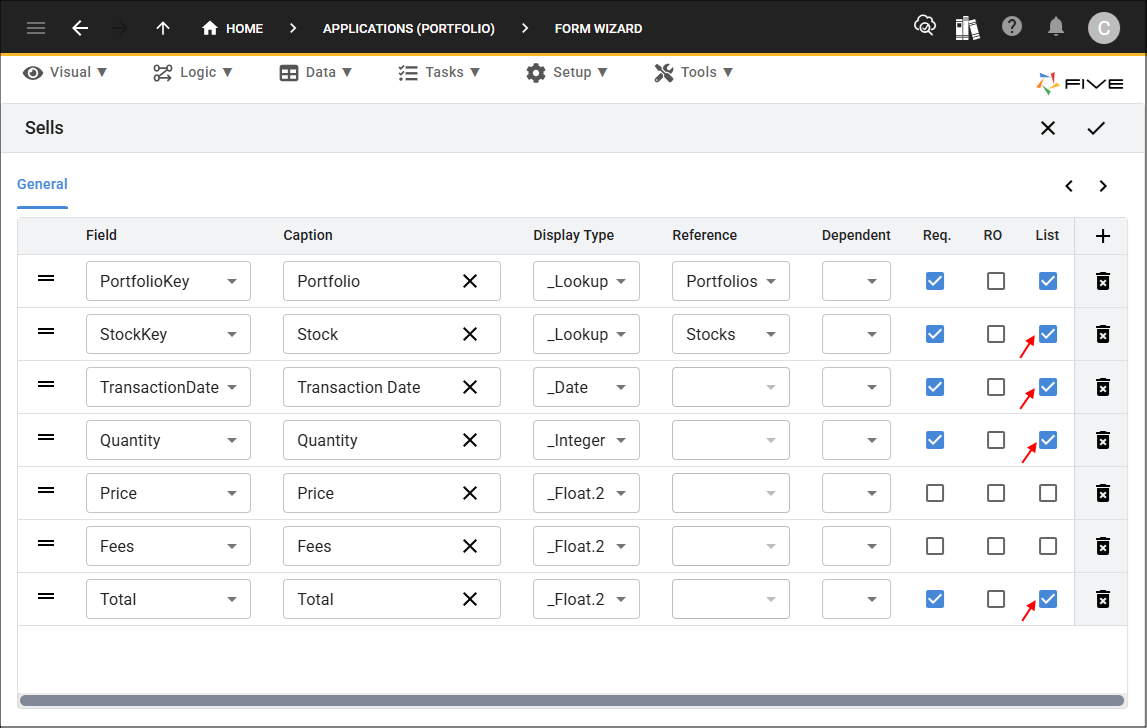Screen dimensions: 1147x728
Task: Toggle RO for StockKey
Action: (996, 334)
